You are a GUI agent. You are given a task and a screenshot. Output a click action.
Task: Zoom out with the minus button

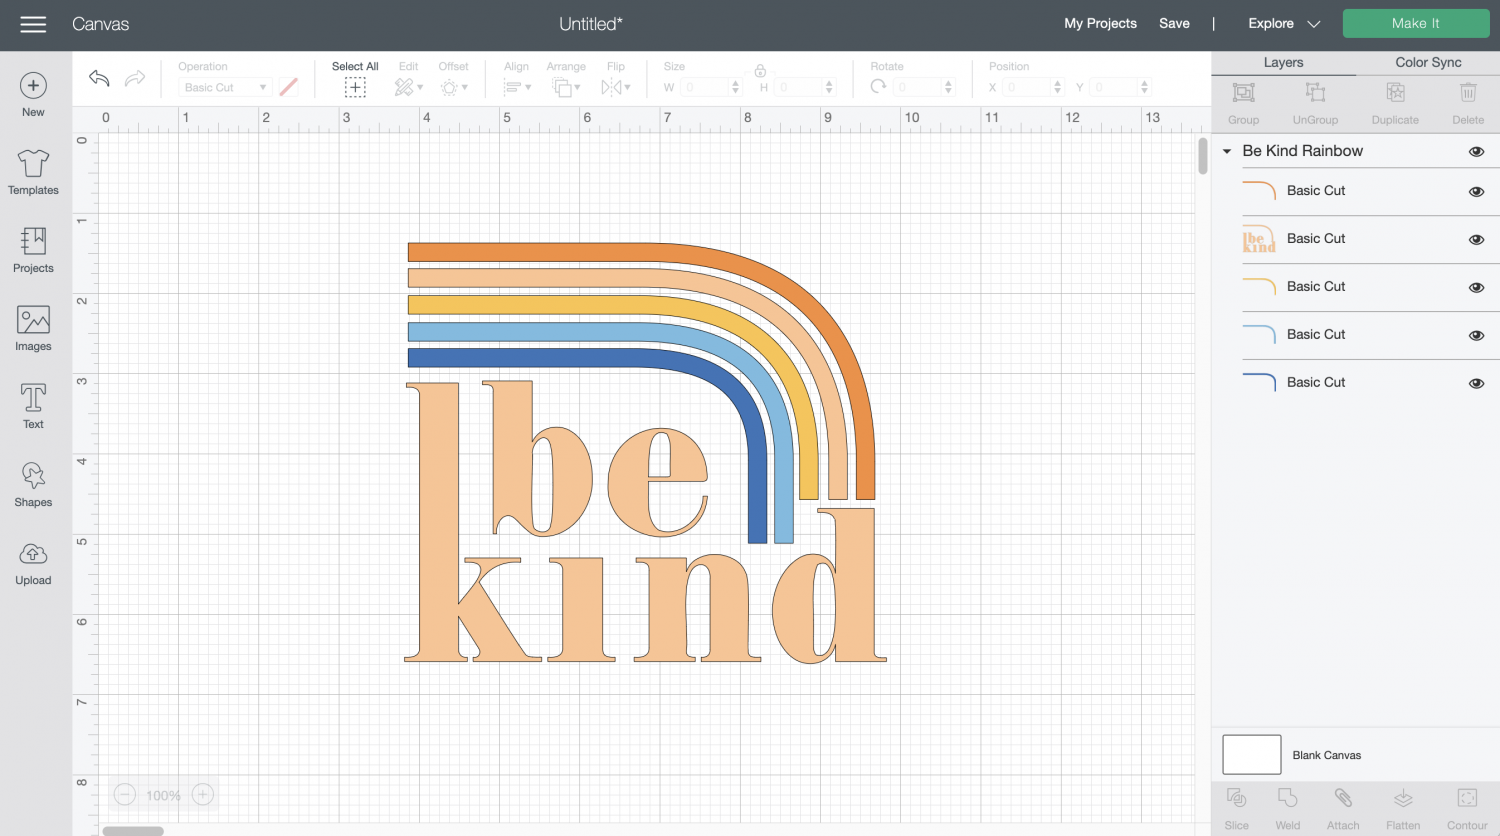pyautogui.click(x=124, y=795)
